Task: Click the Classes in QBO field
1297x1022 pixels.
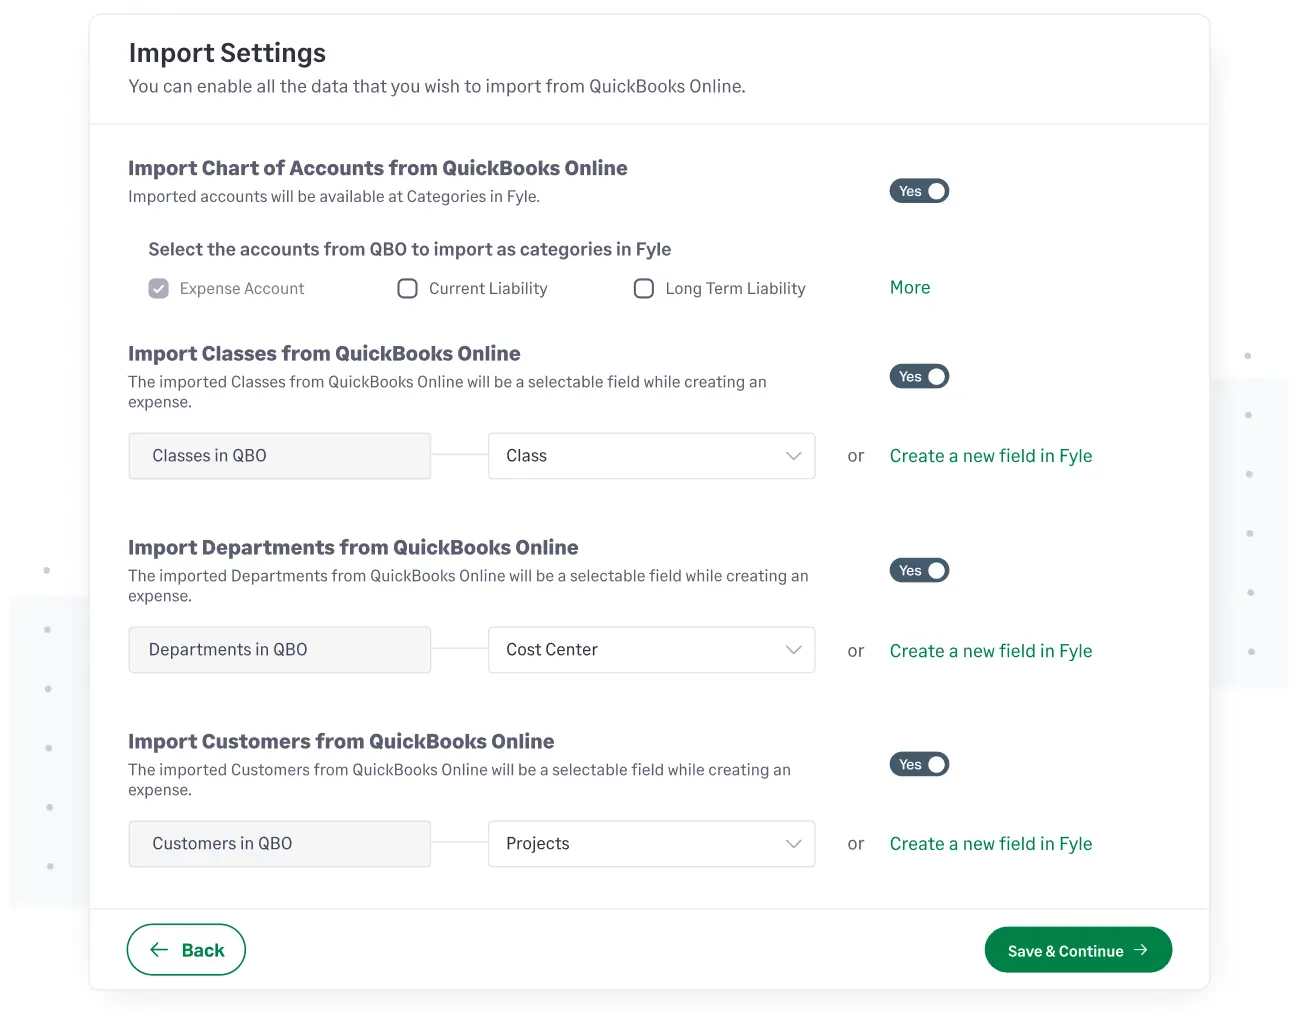Action: click(279, 456)
